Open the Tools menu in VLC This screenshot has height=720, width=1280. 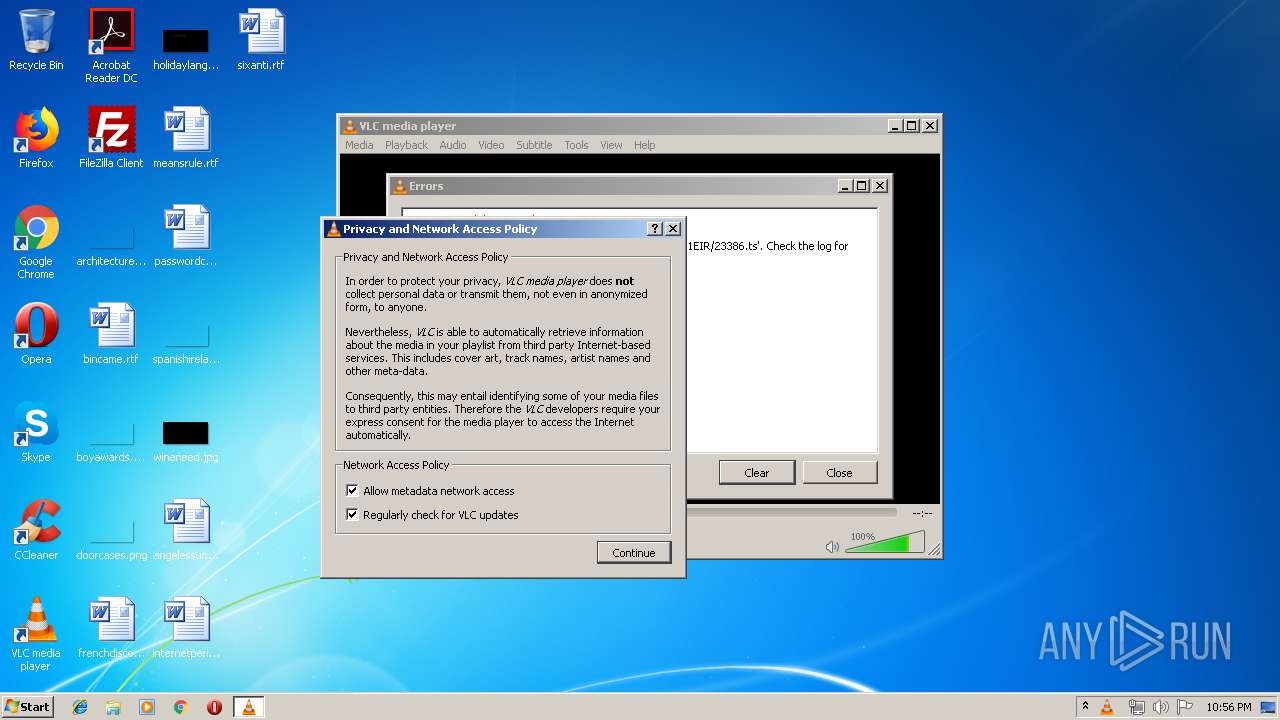576,145
